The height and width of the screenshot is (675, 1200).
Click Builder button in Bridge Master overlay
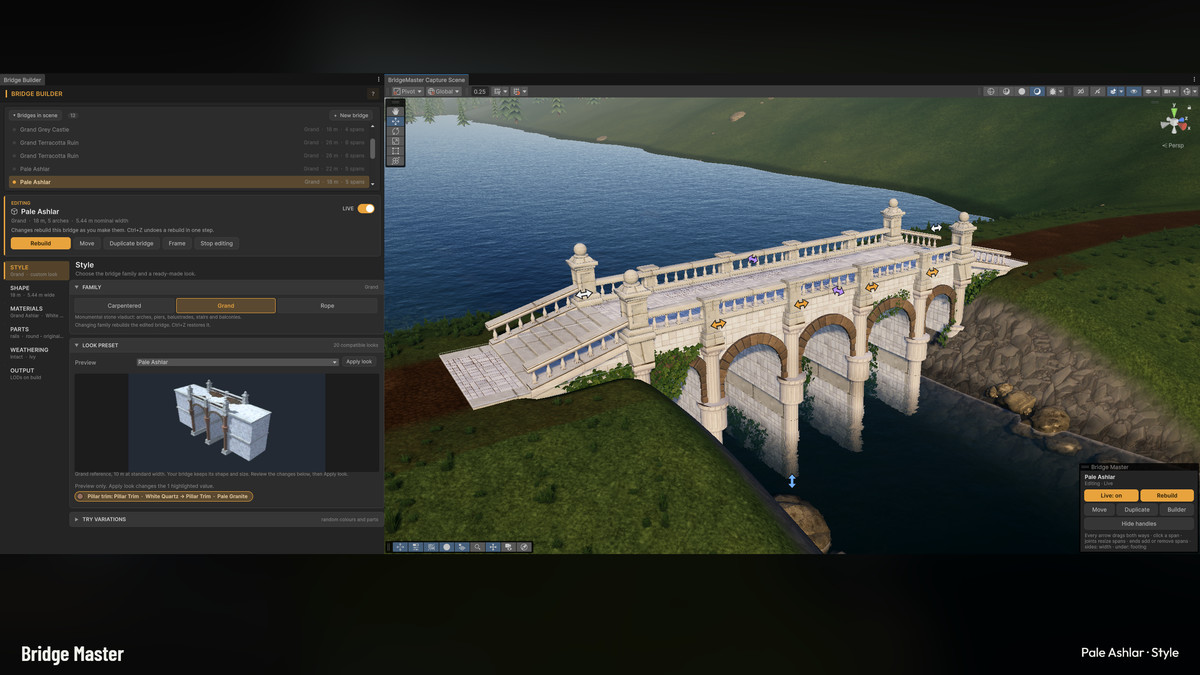click(1177, 510)
